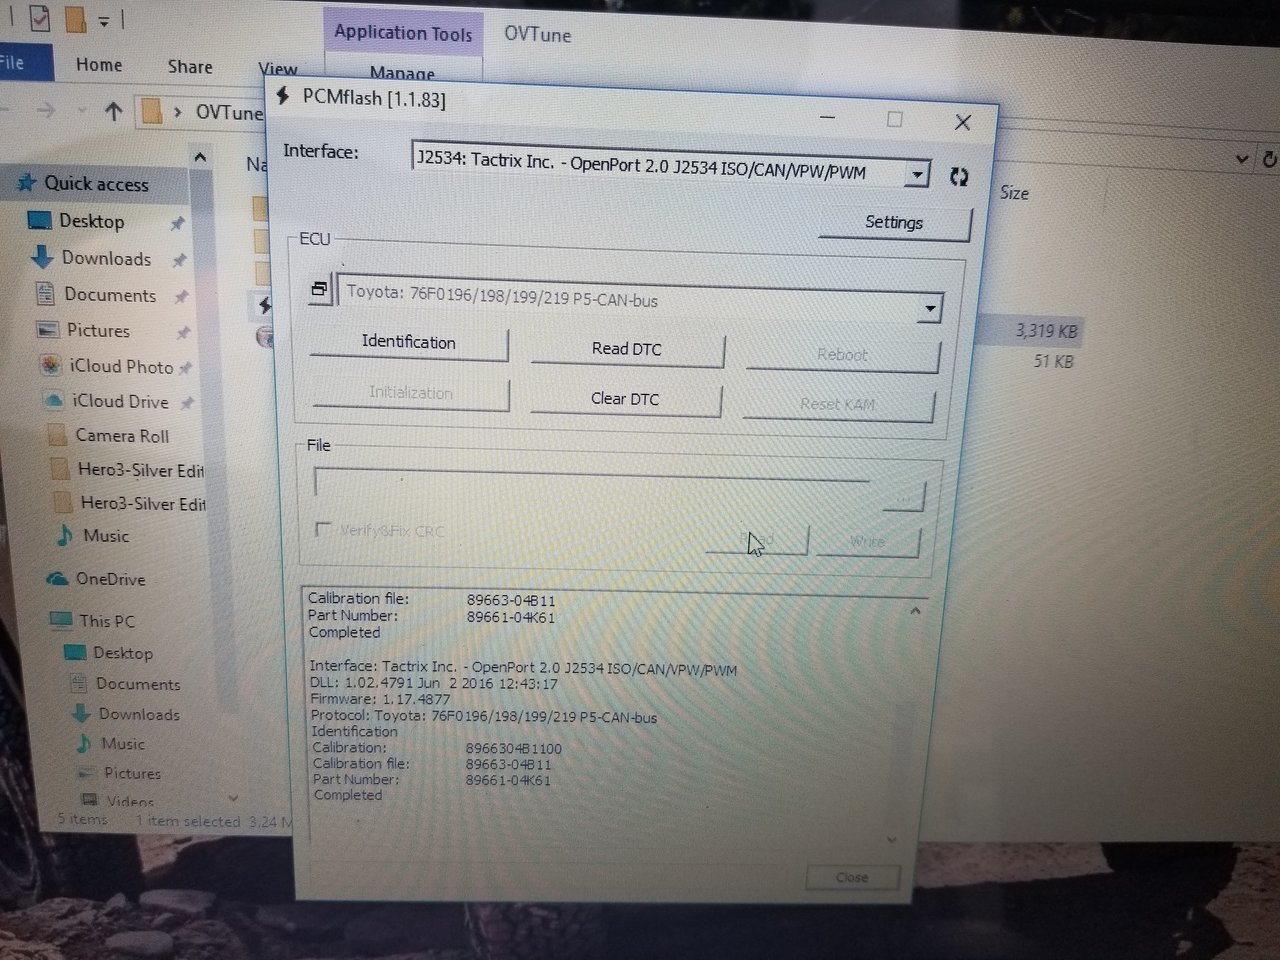Open Pictures under This PC
This screenshot has width=1280, height=960.
pos(132,773)
